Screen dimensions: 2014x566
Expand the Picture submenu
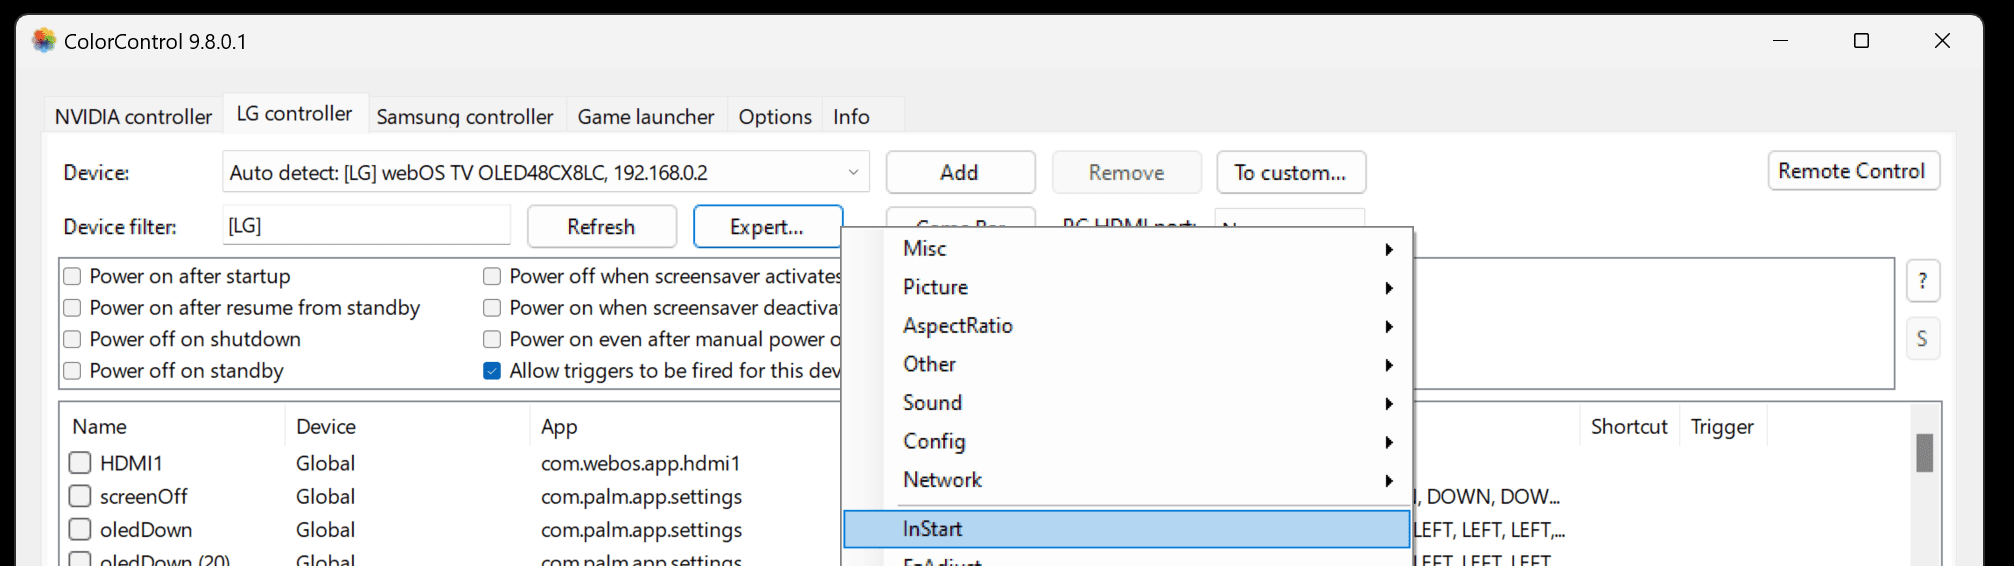pyautogui.click(x=1128, y=287)
